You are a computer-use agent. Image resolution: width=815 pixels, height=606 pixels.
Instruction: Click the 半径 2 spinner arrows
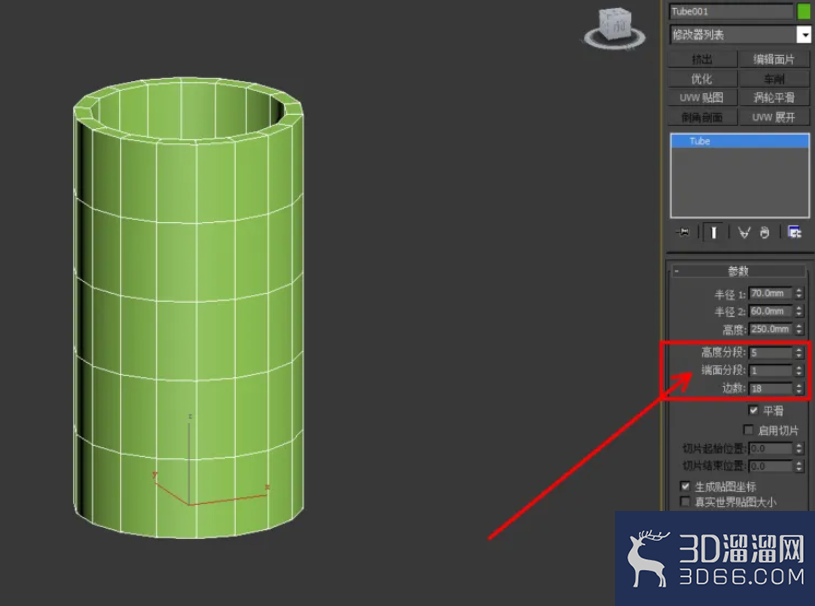click(x=799, y=311)
